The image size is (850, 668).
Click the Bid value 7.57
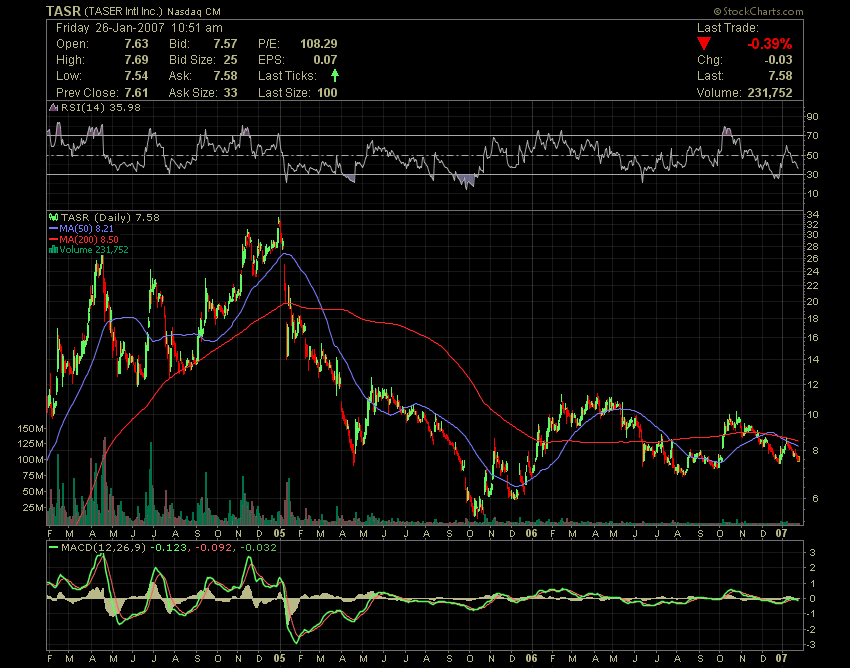[x=225, y=44]
